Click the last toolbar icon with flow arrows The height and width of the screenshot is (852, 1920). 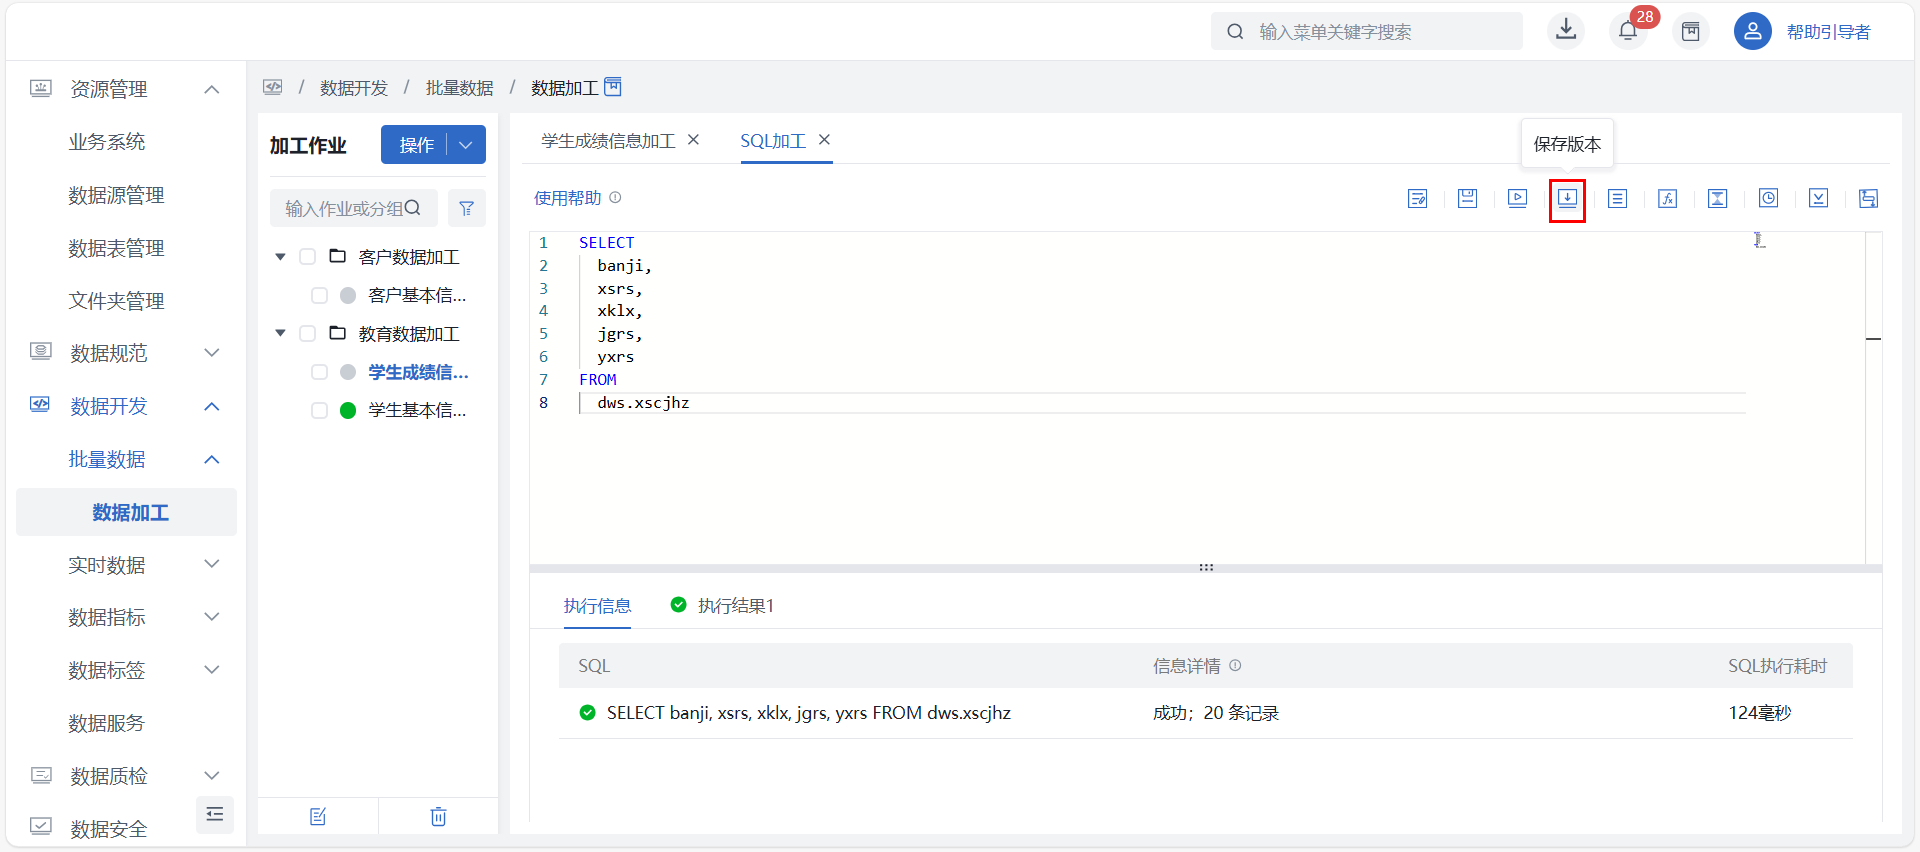[x=1868, y=198]
